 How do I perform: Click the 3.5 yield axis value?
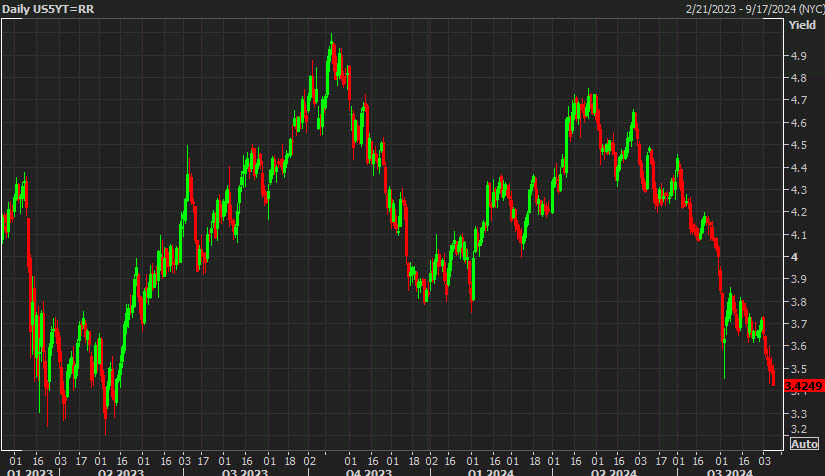pyautogui.click(x=799, y=369)
